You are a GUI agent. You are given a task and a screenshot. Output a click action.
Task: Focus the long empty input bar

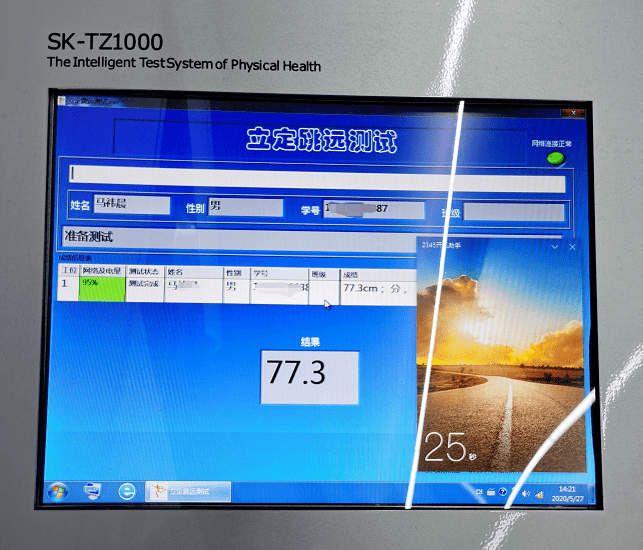click(317, 178)
